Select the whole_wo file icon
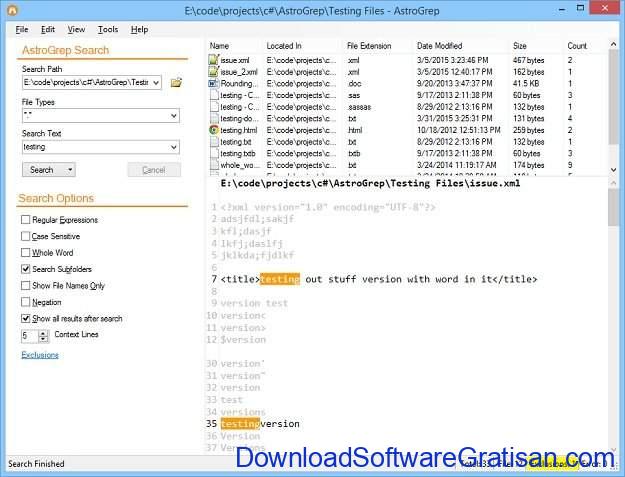The height and width of the screenshot is (477, 625). coord(214,165)
